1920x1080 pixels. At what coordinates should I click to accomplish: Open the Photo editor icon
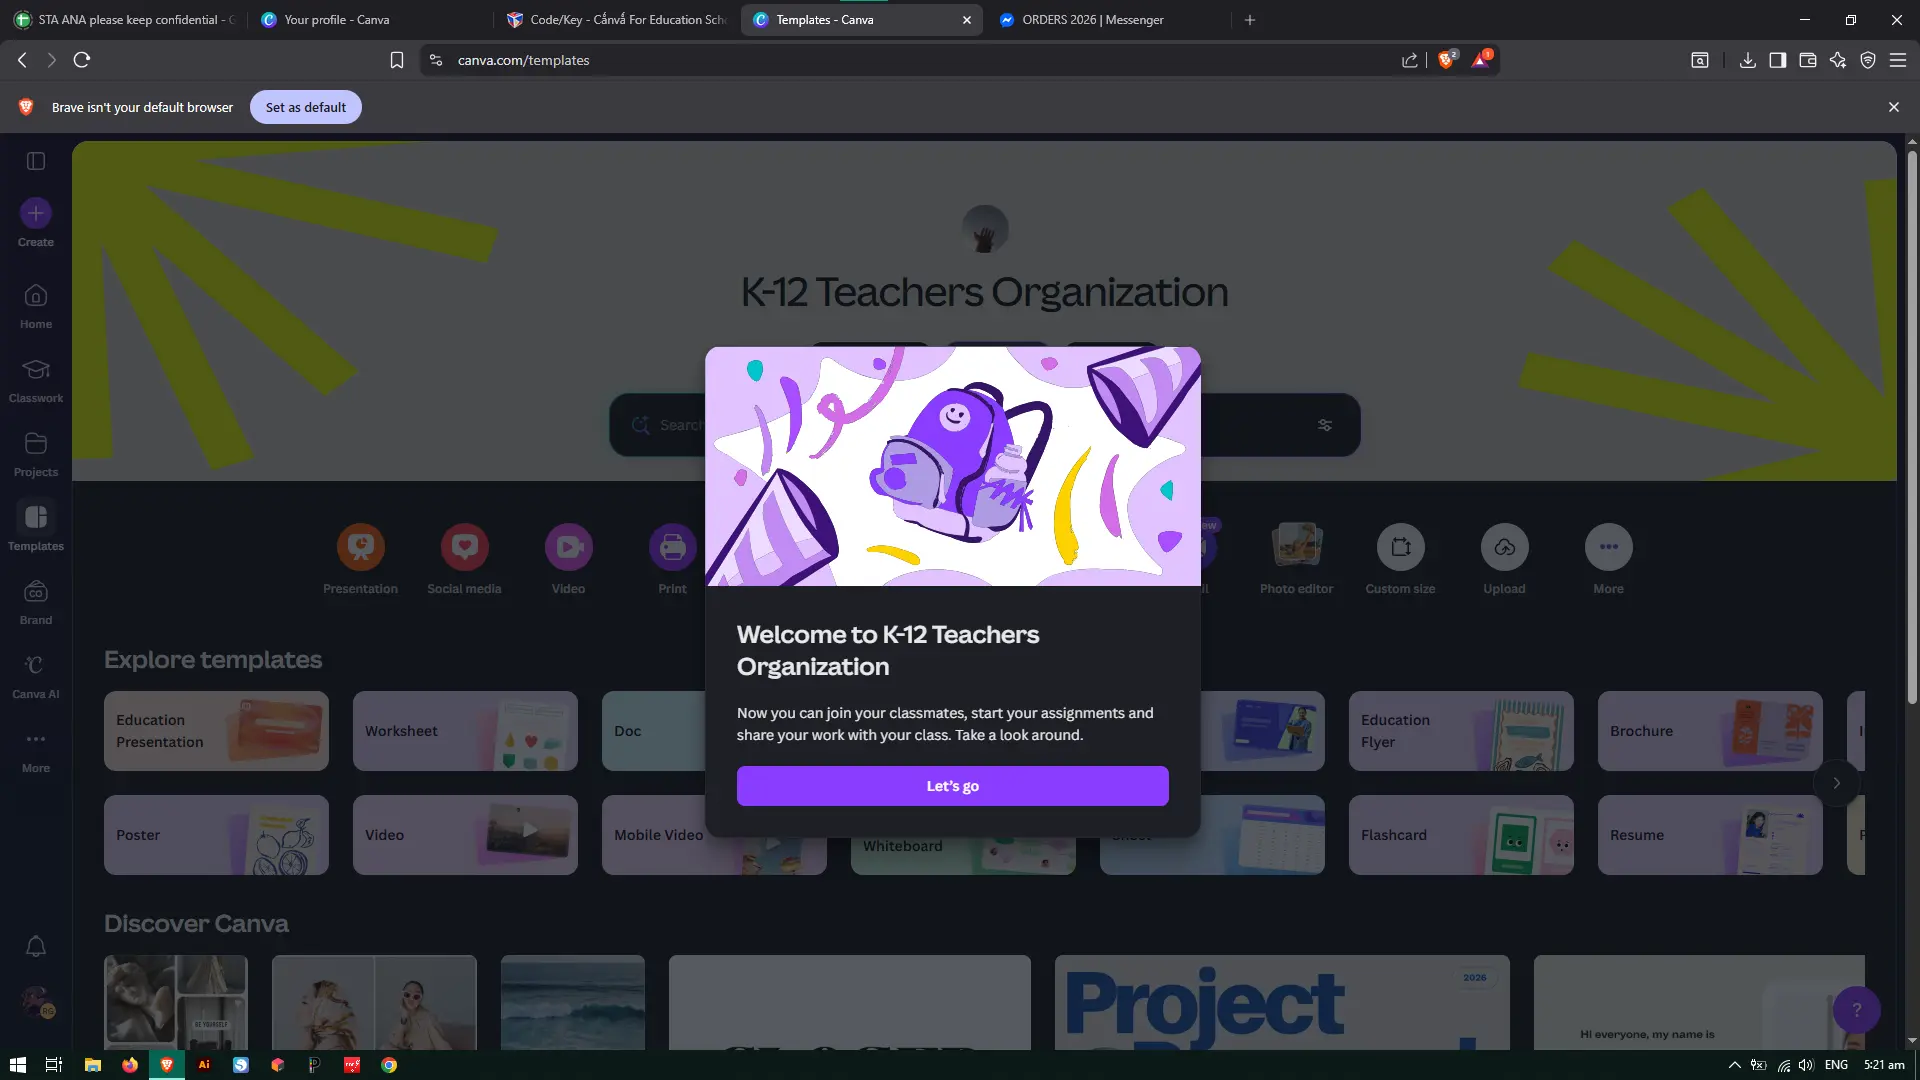pyautogui.click(x=1297, y=547)
